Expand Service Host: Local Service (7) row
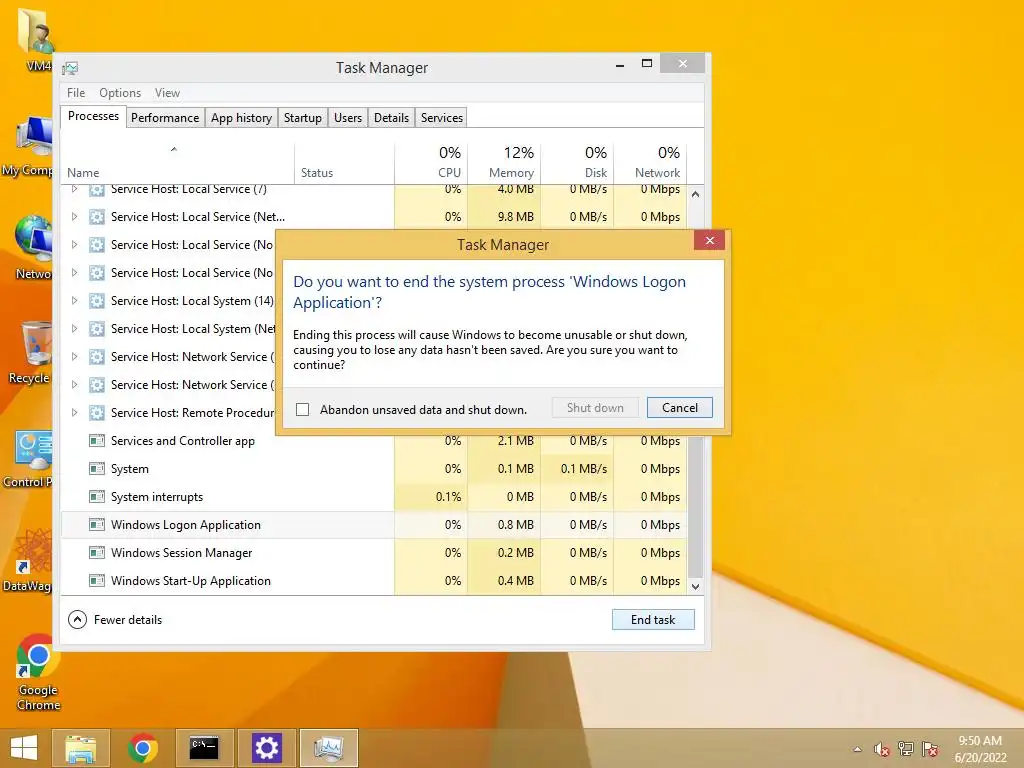 (74, 189)
